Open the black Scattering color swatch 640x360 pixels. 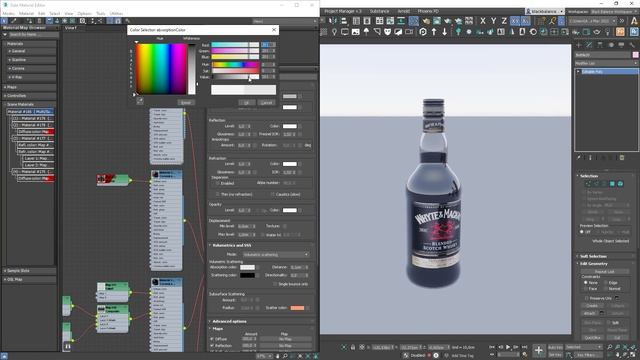pos(247,276)
